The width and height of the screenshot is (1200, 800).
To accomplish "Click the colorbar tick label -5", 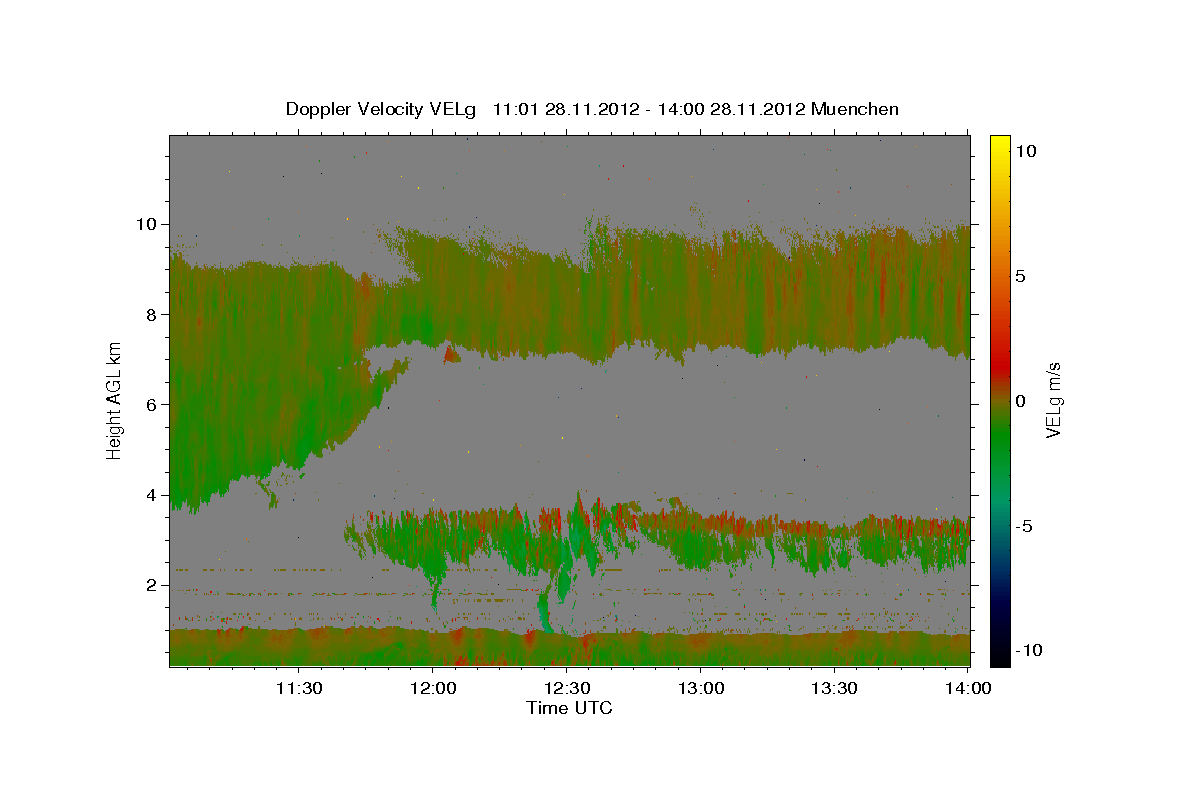I will [1025, 526].
